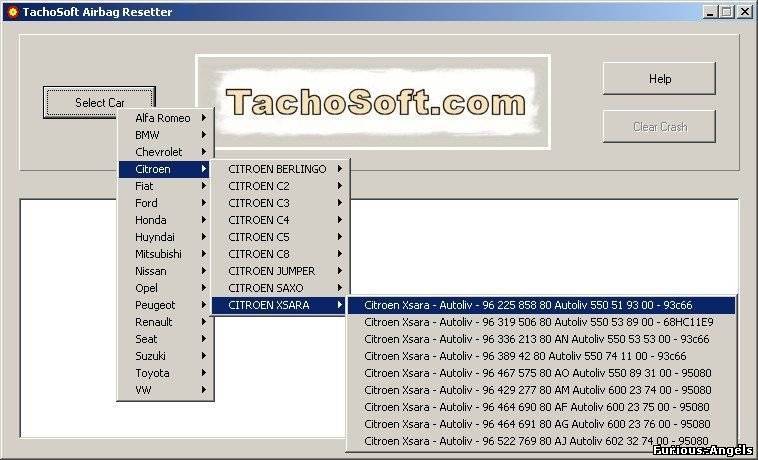Click the TachoSoft.com logo banner
This screenshot has height=460, width=758.
pos(373,102)
